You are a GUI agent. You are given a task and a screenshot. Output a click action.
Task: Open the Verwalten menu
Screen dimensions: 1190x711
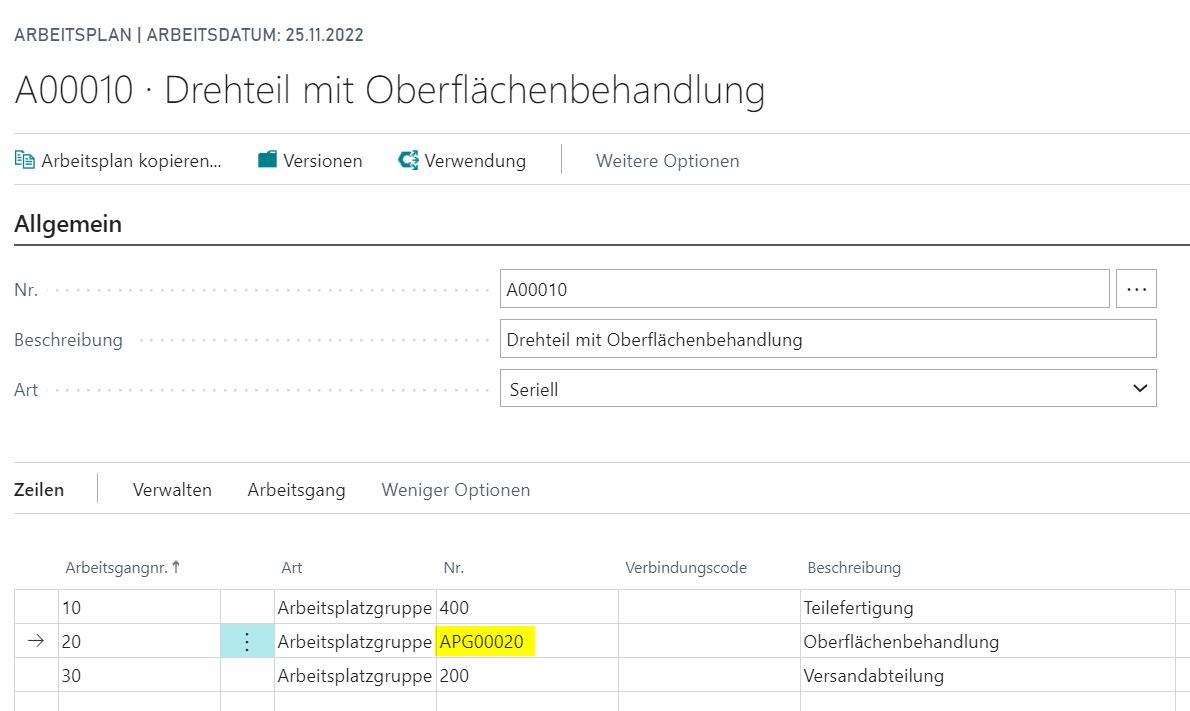(172, 489)
